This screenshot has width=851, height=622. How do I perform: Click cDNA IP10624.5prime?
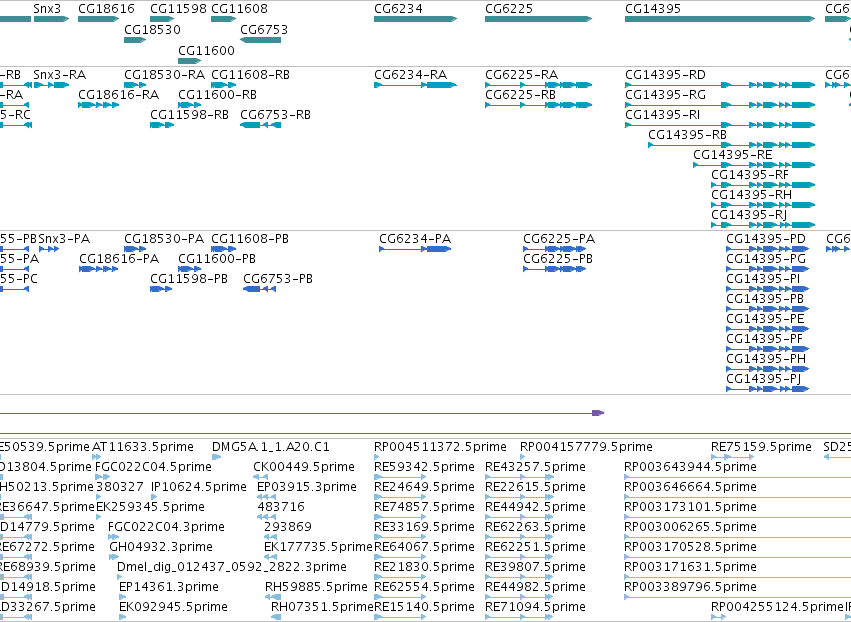199,487
